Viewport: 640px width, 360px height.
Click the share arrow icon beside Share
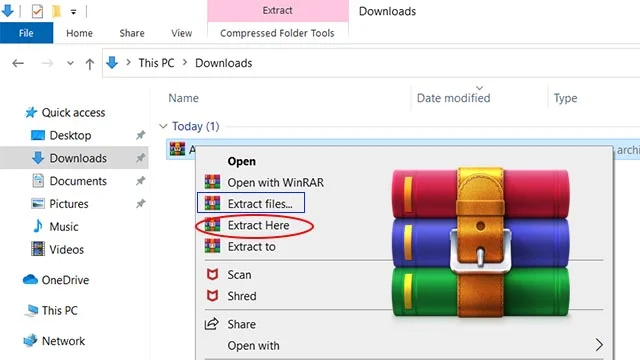(x=212, y=324)
